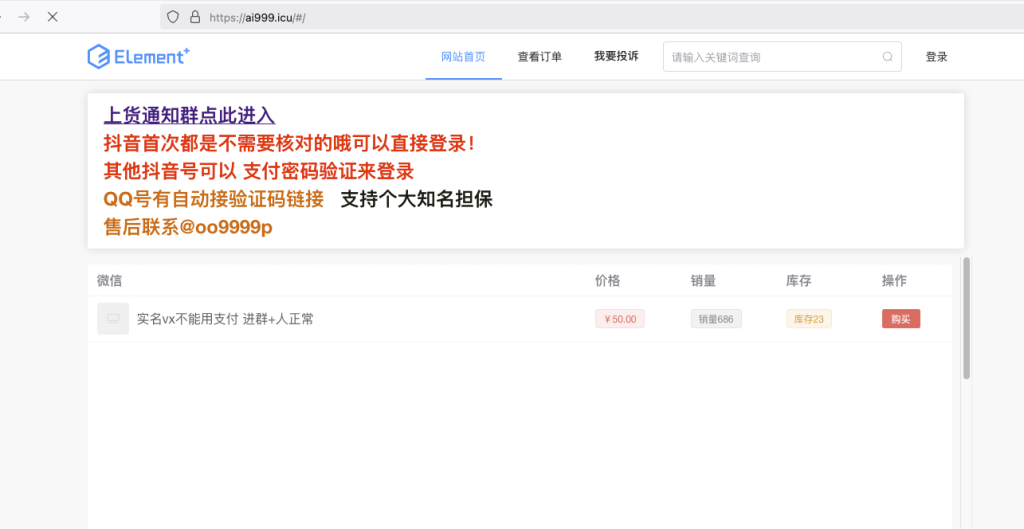Click the browser URL address bar

592,17
